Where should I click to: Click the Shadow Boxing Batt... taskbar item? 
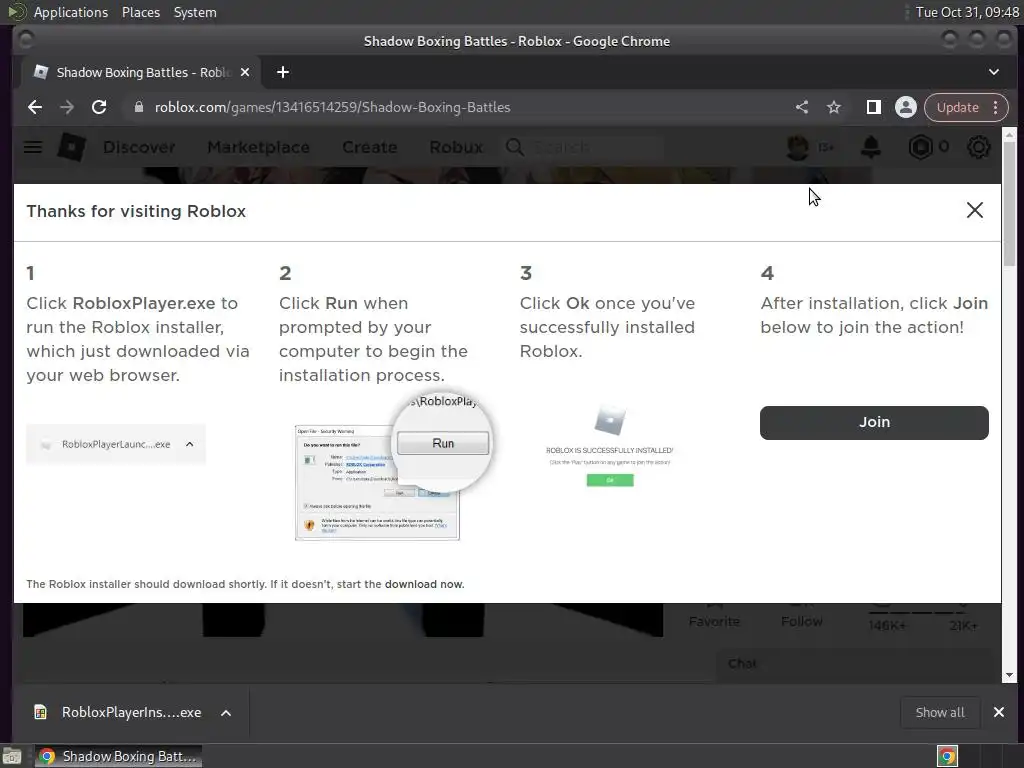pos(118,756)
